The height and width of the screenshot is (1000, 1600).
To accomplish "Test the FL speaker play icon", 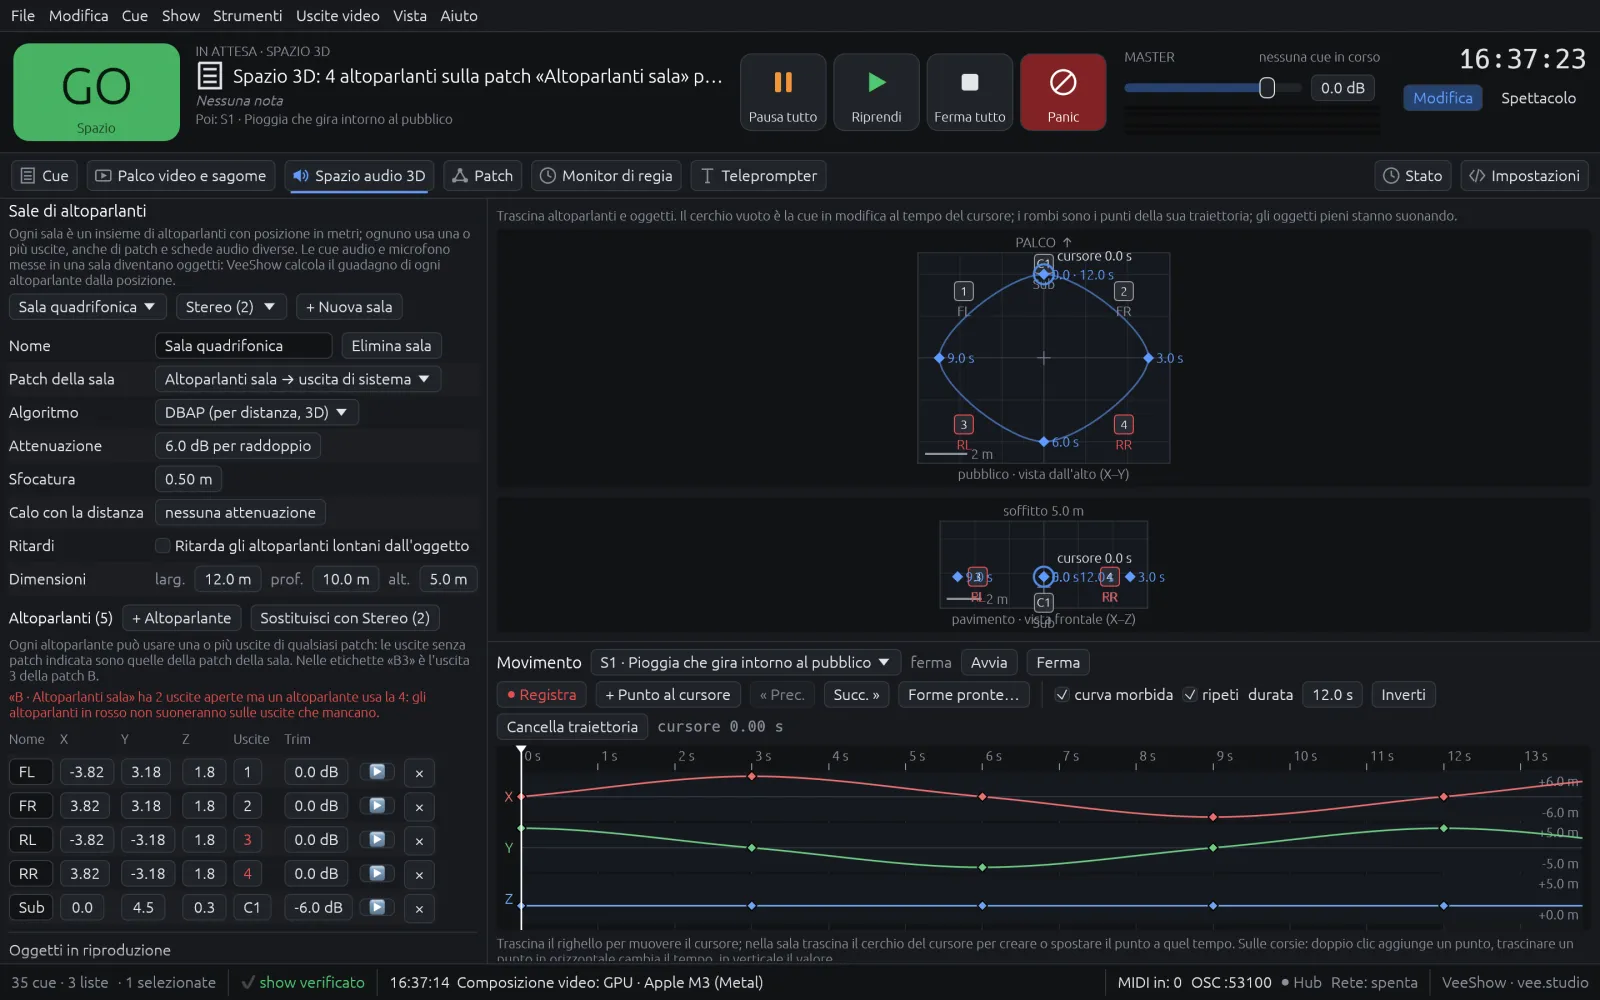I will (x=377, y=772).
